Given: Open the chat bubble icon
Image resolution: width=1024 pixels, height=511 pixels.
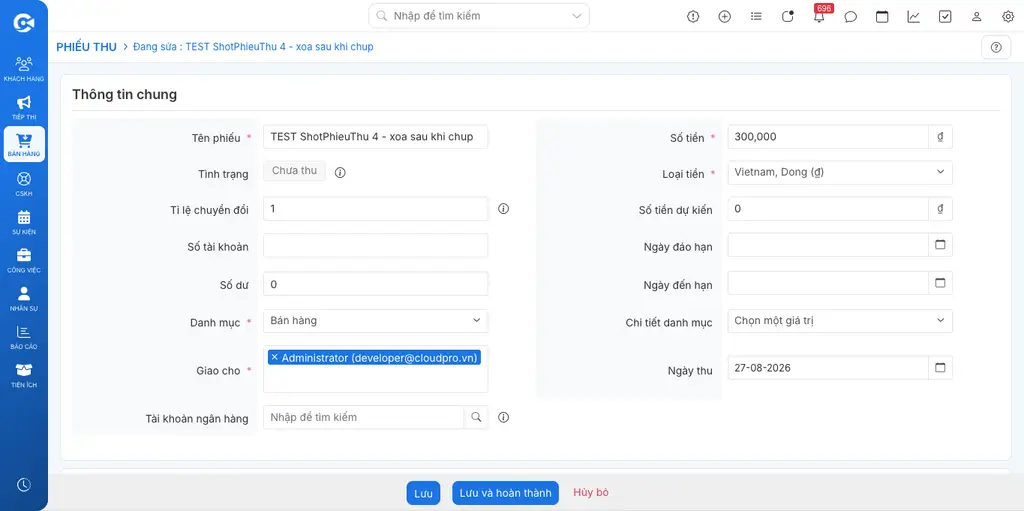Looking at the screenshot, I should tap(850, 16).
